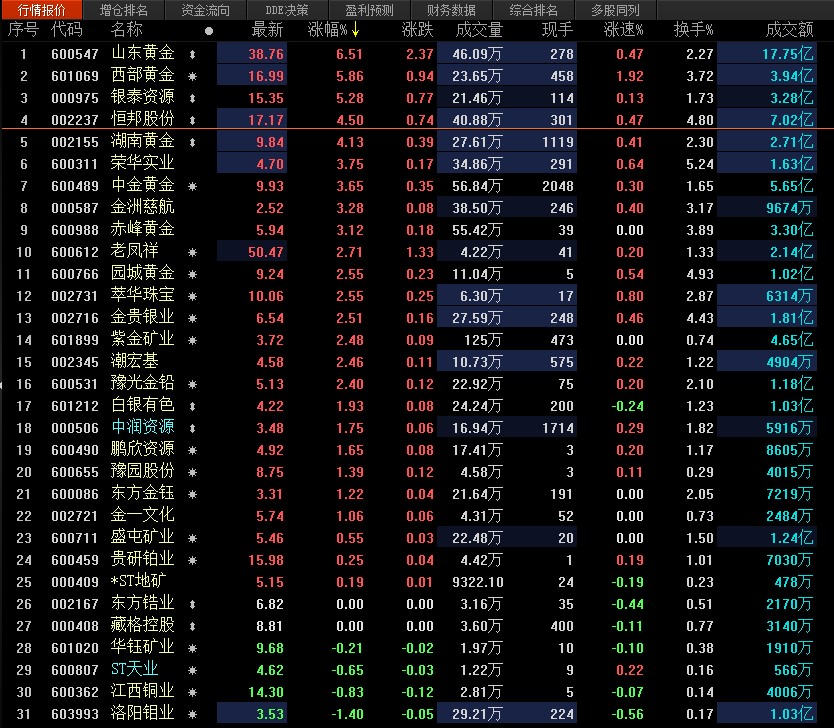Click the star marker beside 江西铜业
The width and height of the screenshot is (834, 728).
(x=193, y=692)
